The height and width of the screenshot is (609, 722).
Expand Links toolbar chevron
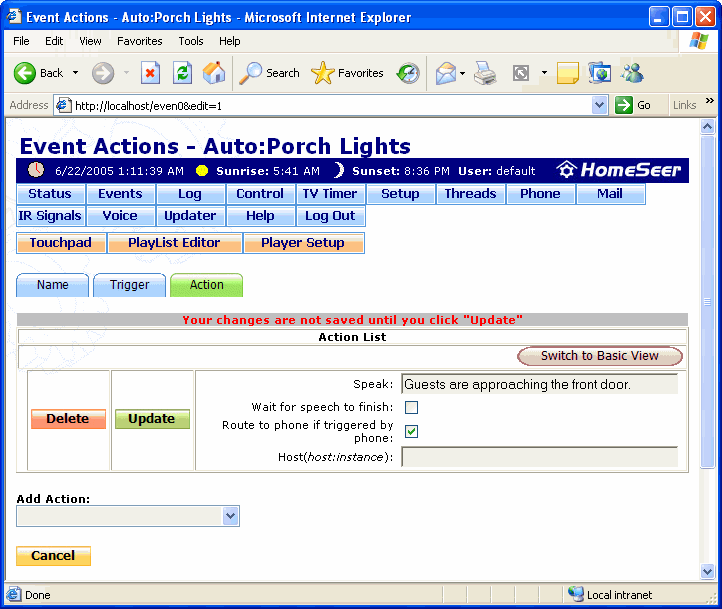click(710, 101)
